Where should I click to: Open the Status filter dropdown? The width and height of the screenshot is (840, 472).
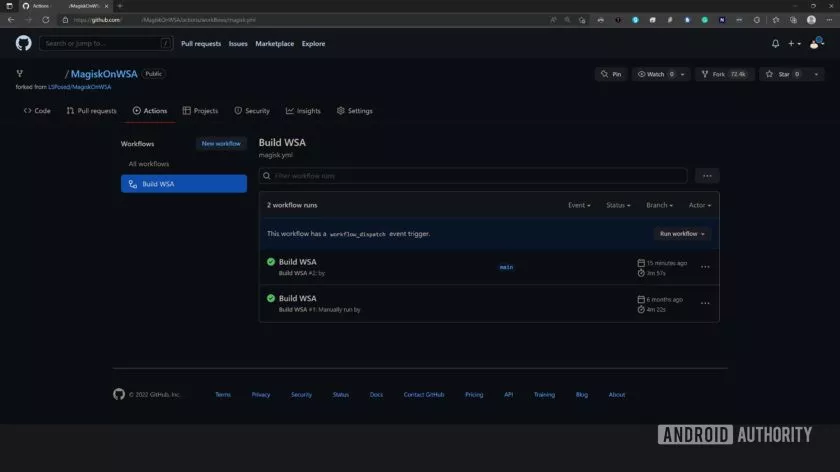pyautogui.click(x=618, y=205)
